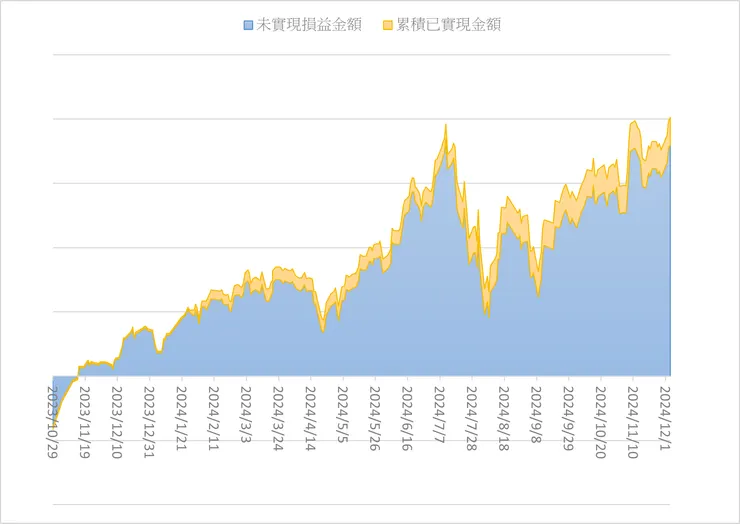Click the 2023/12/10 axis date label

click(117, 423)
